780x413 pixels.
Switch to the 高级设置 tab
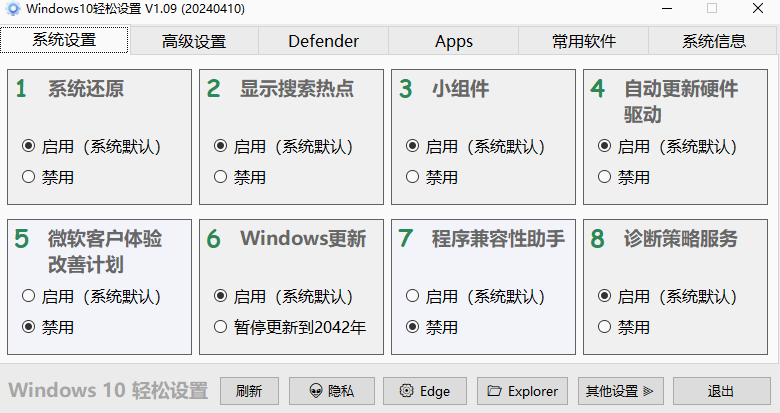click(194, 41)
